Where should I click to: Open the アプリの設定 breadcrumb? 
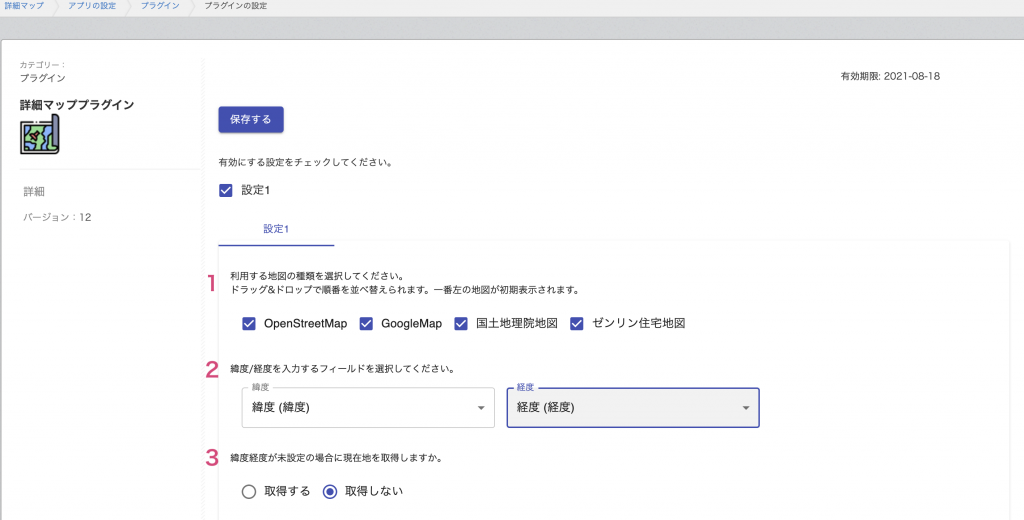(92, 5)
